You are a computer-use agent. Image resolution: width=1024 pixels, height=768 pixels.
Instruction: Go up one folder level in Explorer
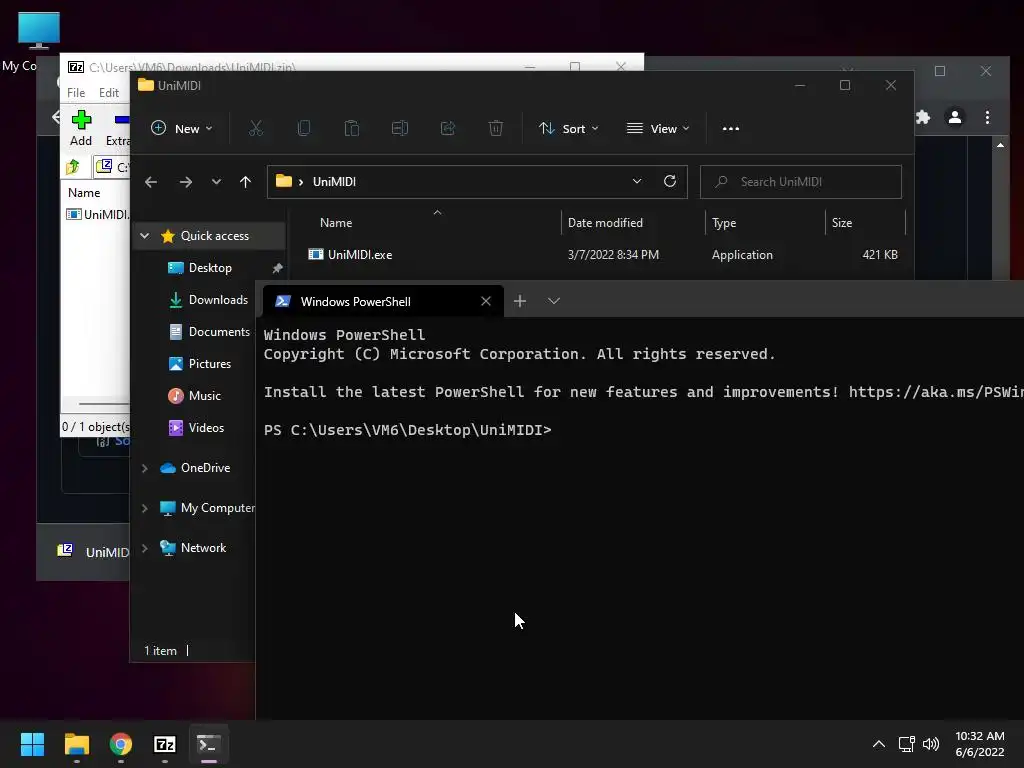pos(245,182)
